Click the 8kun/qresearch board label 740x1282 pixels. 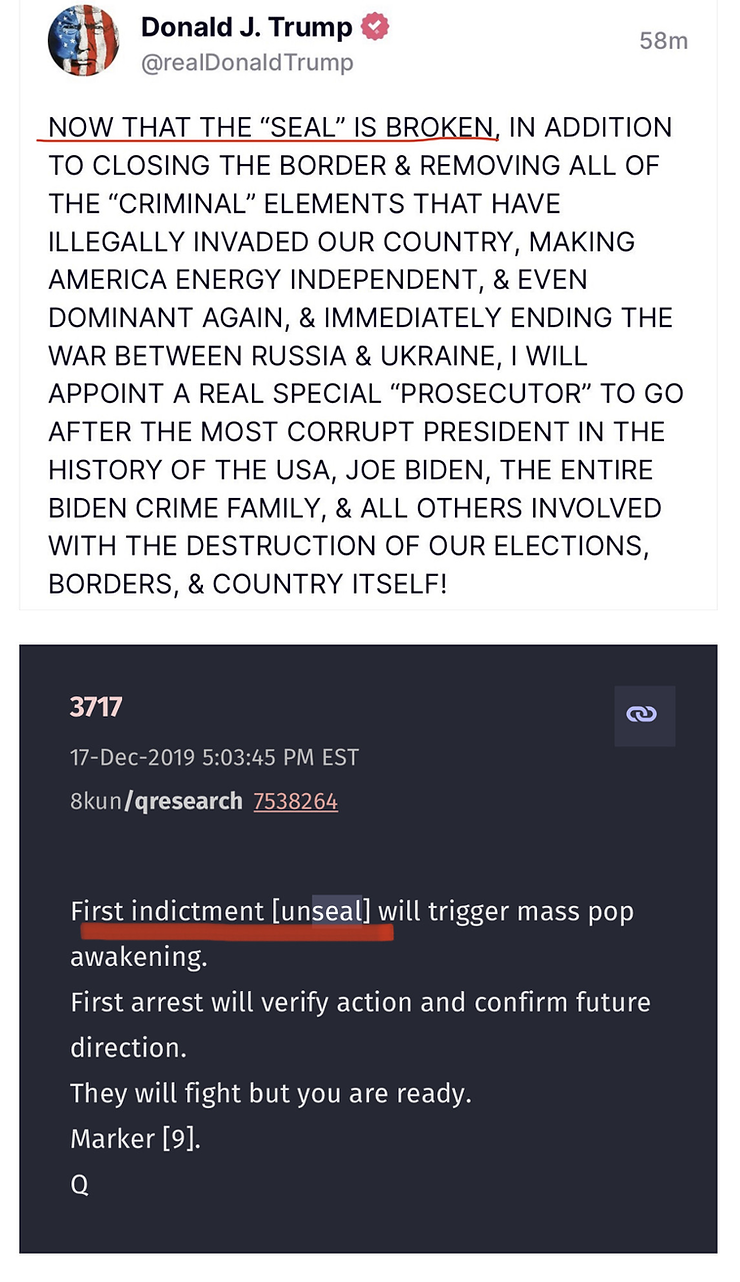[156, 801]
